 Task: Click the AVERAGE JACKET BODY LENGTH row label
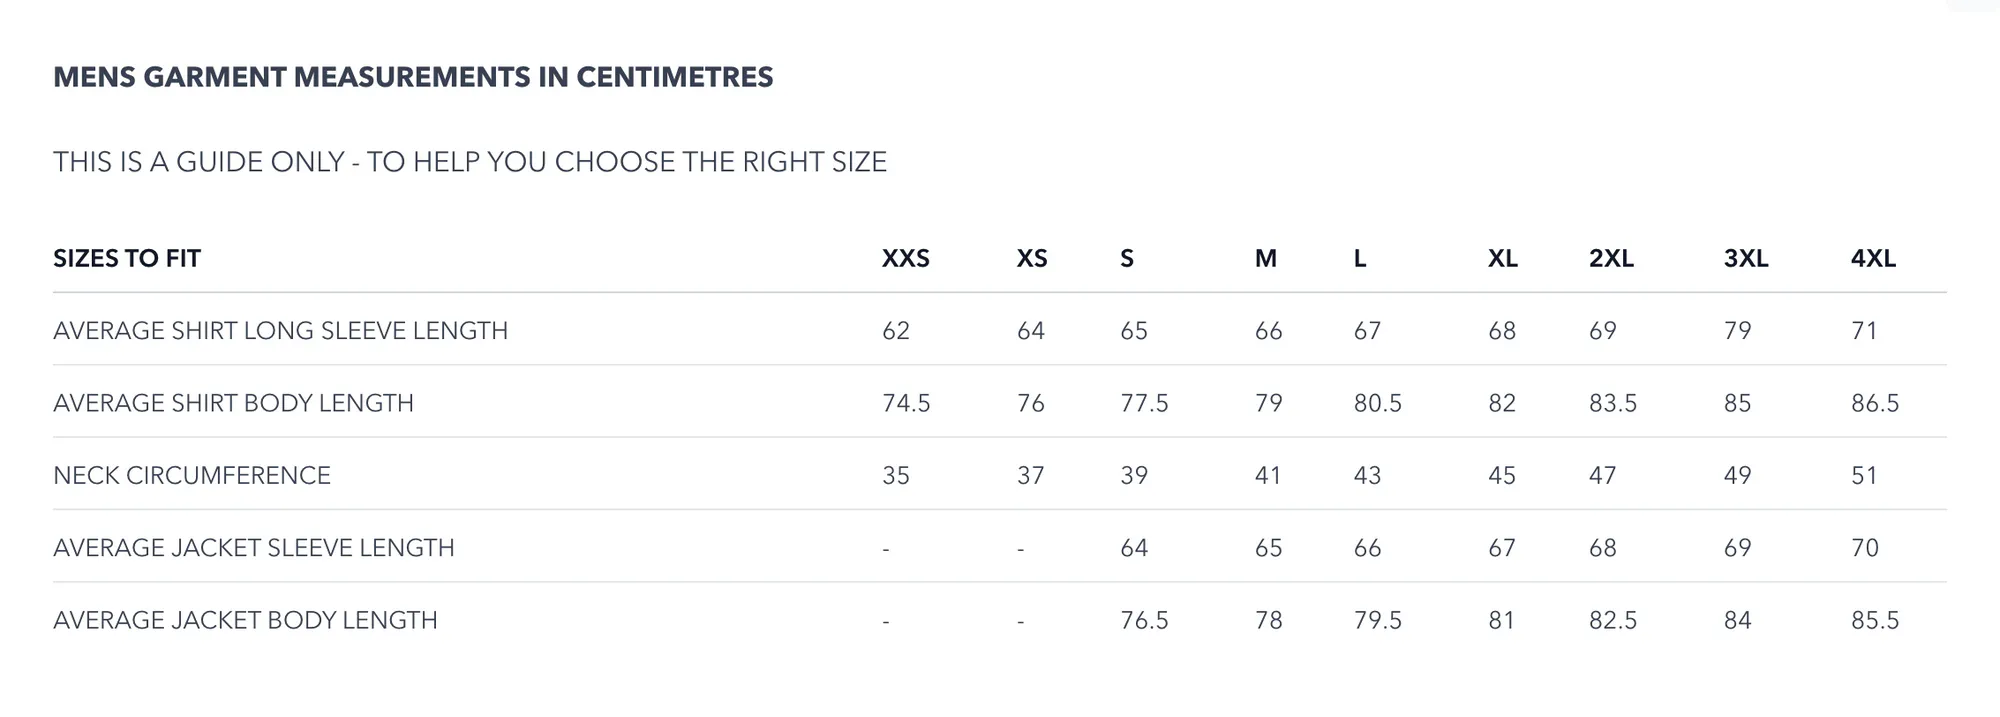point(246,620)
